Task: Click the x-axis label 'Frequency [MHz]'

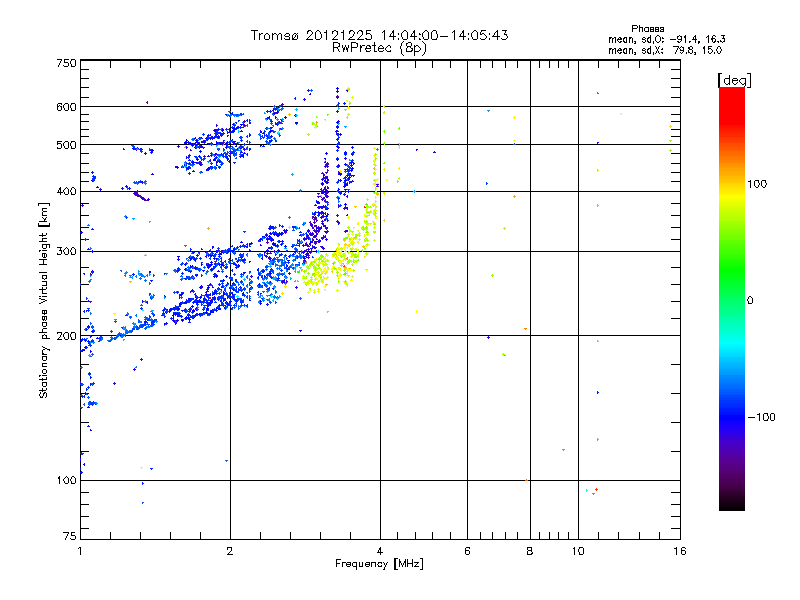Action: pyautogui.click(x=379, y=564)
